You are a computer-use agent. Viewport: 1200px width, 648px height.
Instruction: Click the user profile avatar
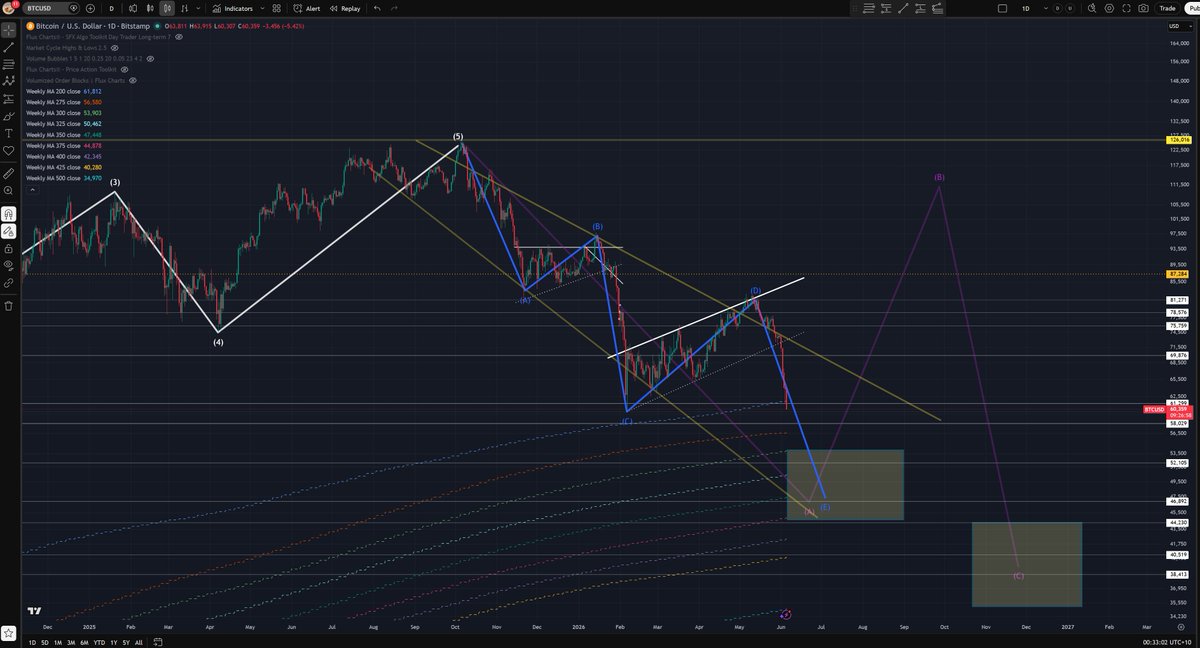(8, 8)
